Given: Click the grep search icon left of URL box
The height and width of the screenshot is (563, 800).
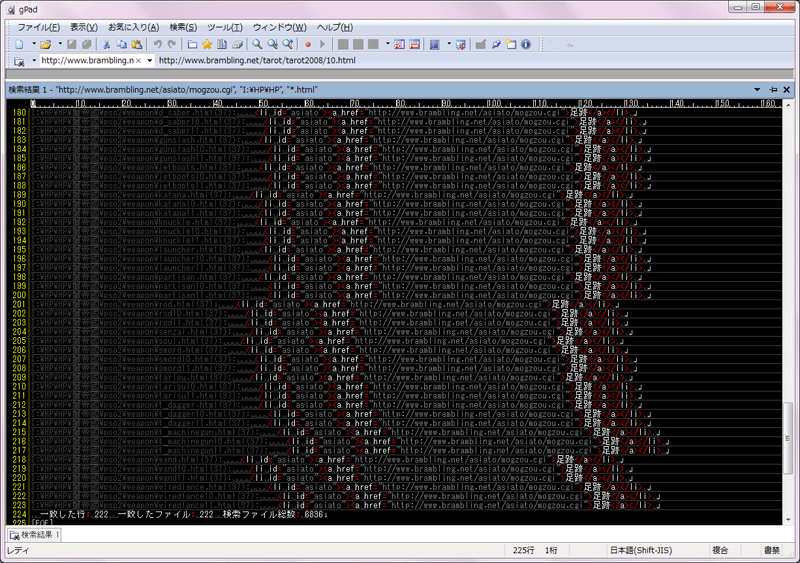Looking at the screenshot, I should tap(19, 61).
